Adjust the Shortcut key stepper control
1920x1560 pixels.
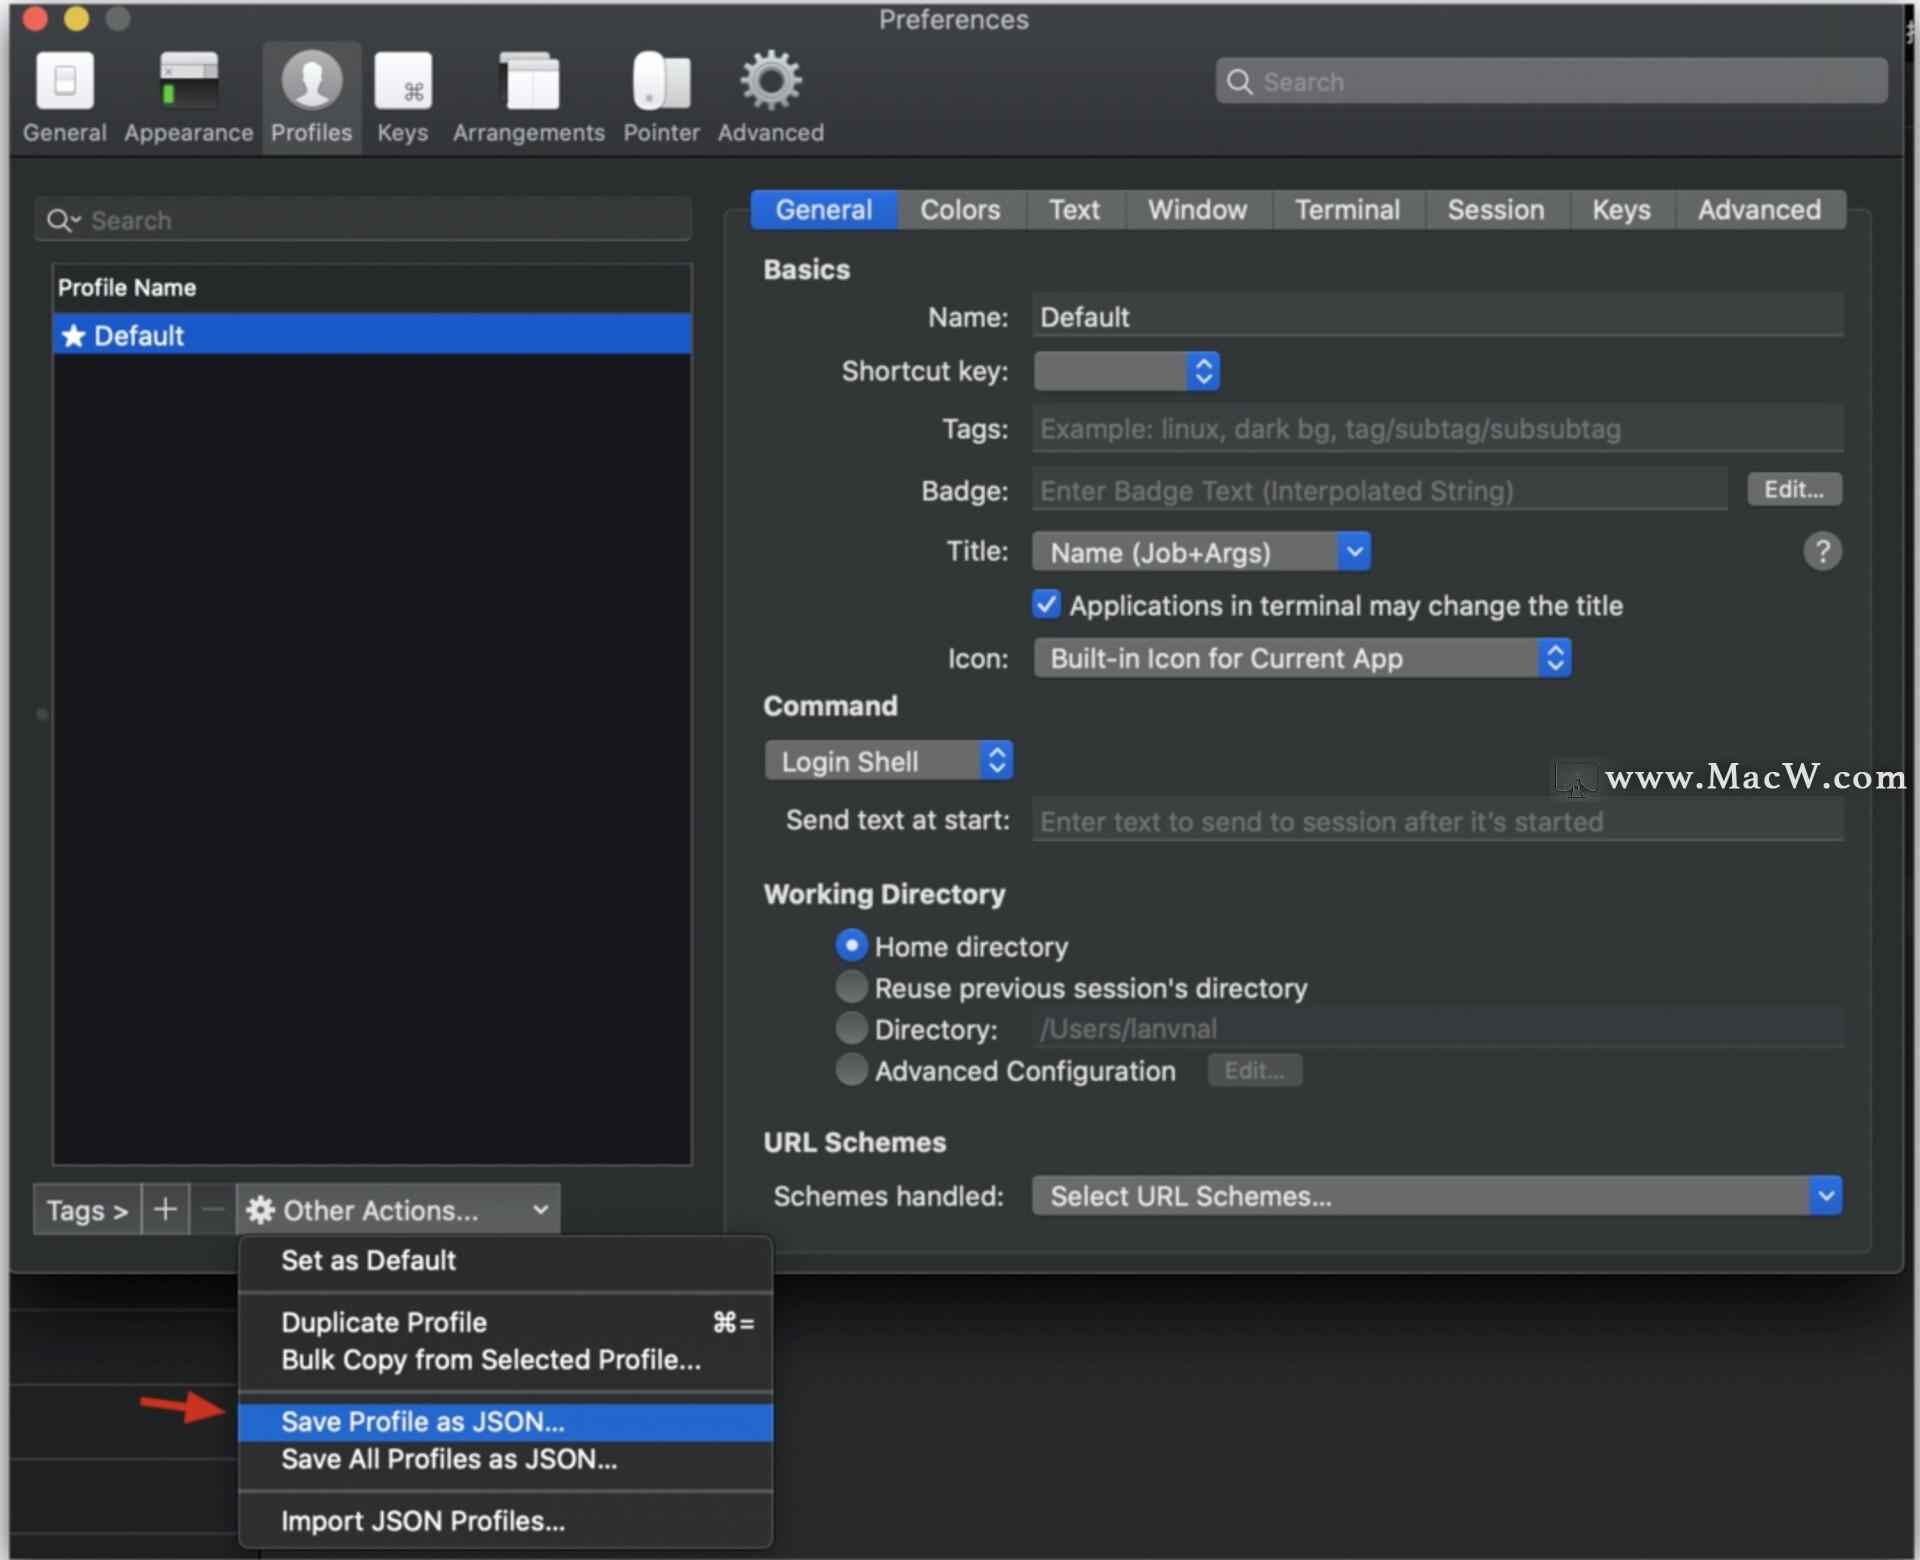(1204, 371)
